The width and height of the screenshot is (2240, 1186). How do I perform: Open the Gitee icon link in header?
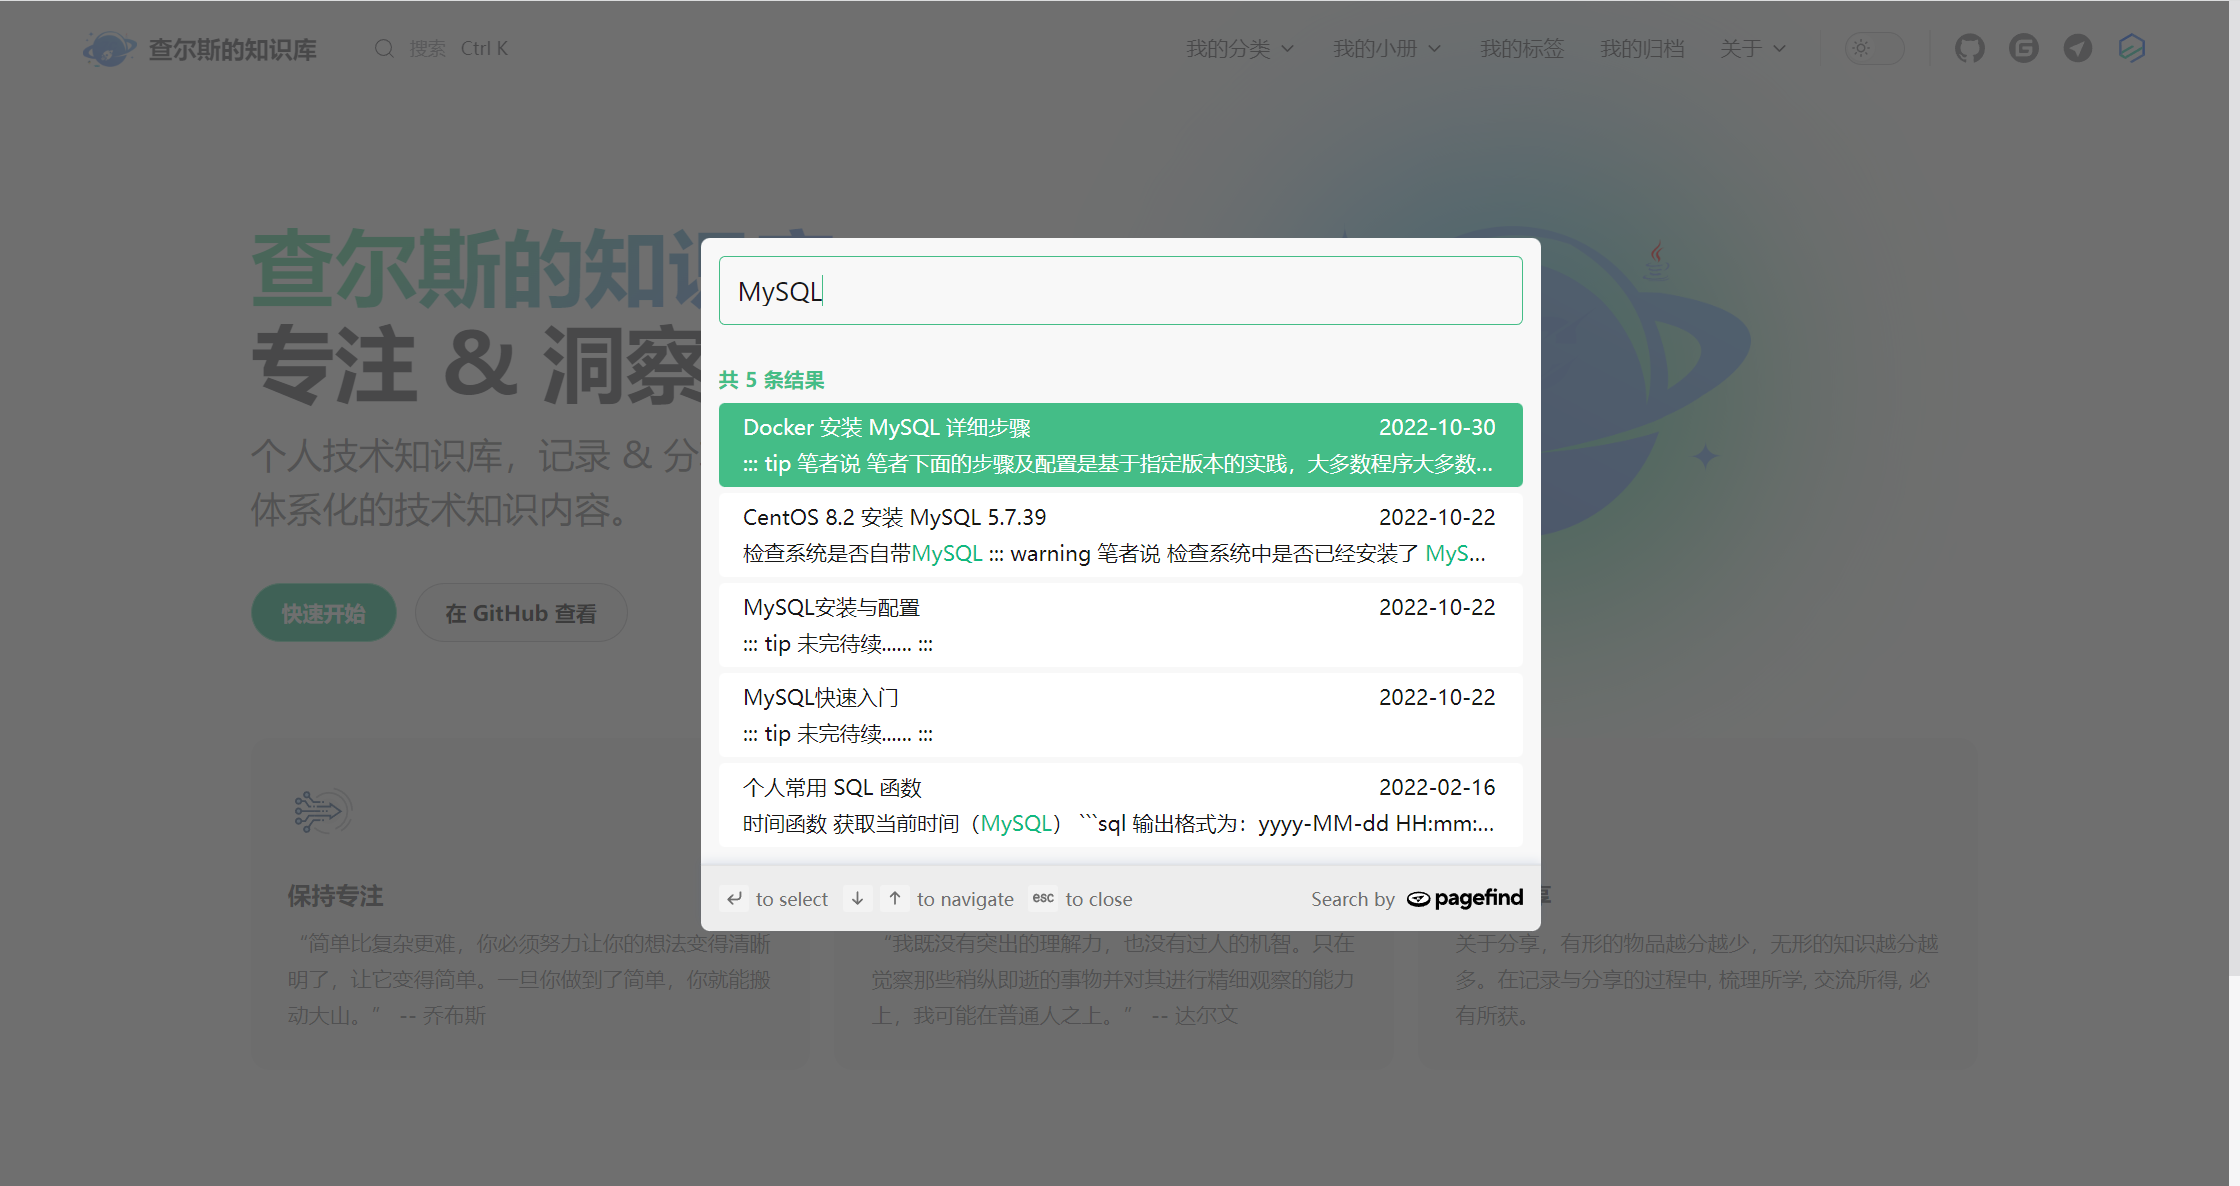(x=2023, y=48)
